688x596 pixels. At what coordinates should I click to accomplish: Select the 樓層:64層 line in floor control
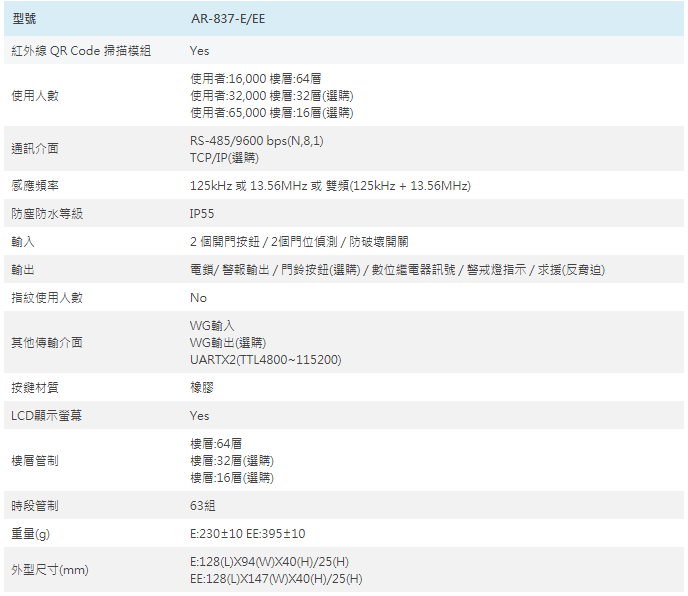click(216, 444)
